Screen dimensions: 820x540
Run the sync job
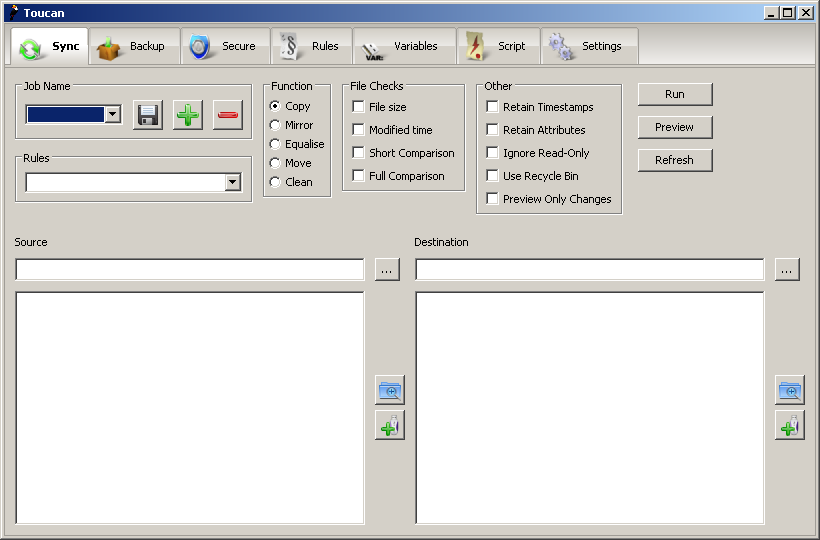(675, 94)
